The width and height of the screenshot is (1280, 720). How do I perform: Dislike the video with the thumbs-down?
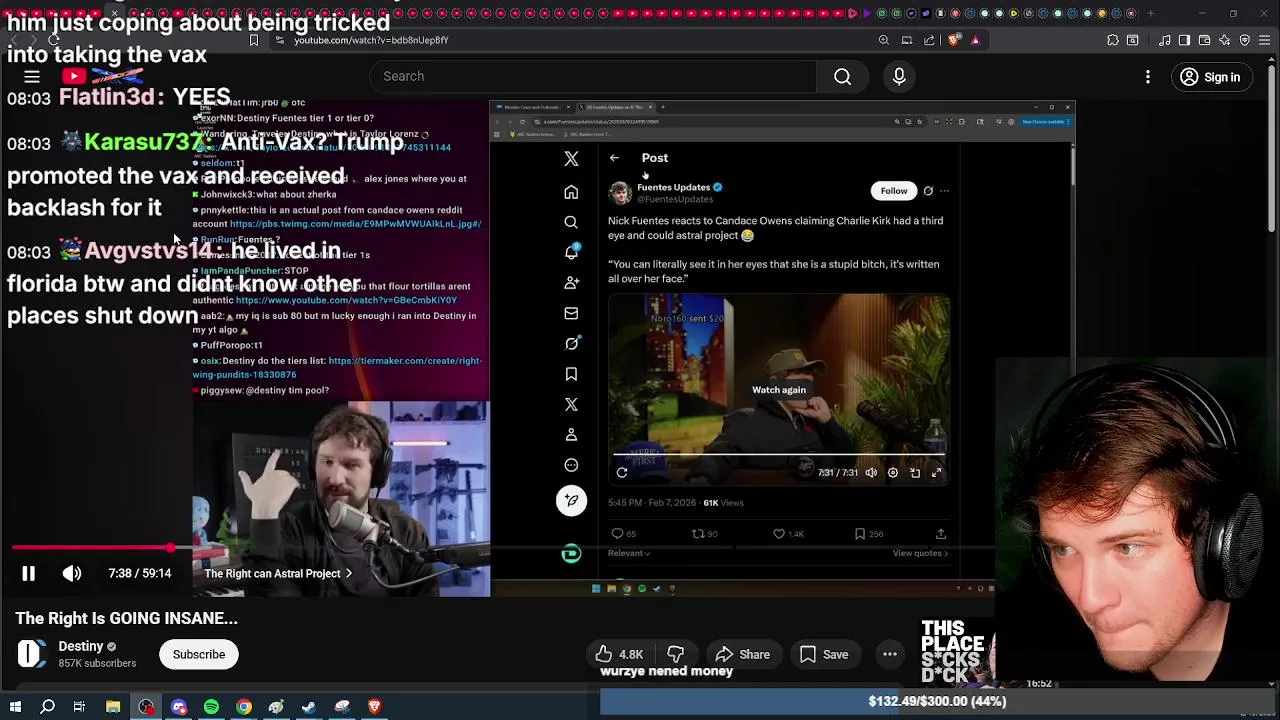pyautogui.click(x=676, y=654)
